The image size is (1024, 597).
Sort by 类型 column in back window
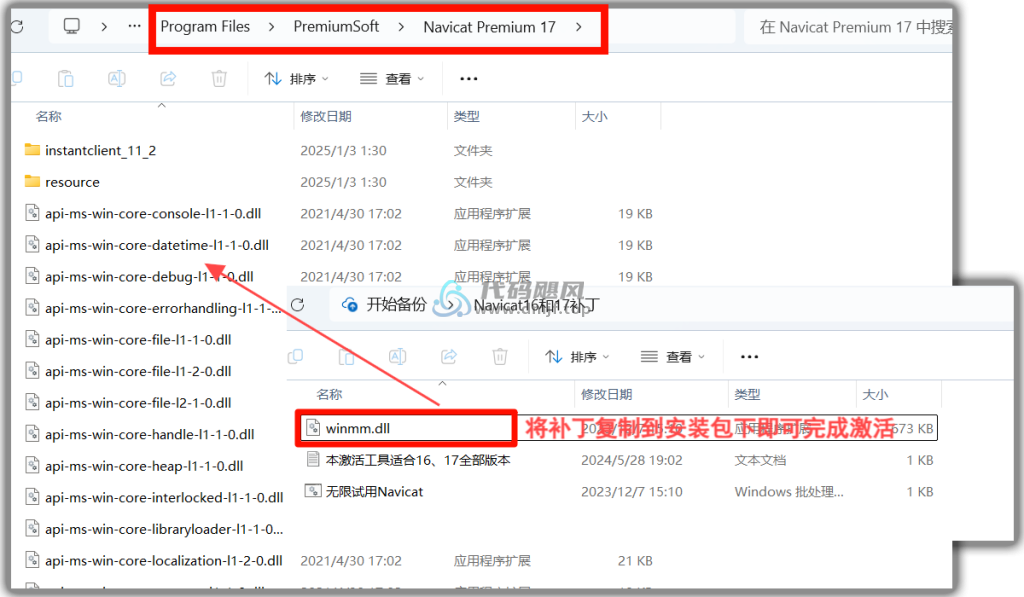point(466,116)
